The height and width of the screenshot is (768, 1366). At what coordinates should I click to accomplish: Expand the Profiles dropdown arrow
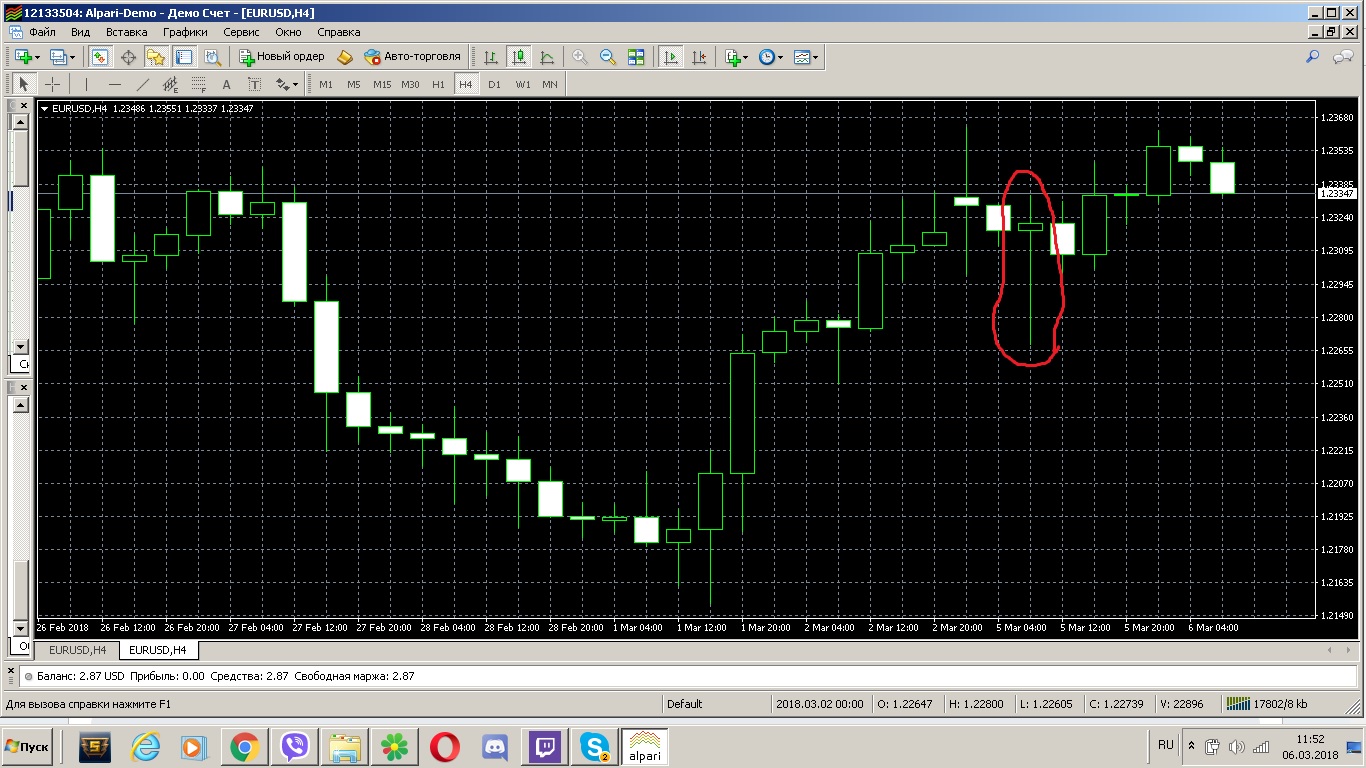[x=72, y=57]
